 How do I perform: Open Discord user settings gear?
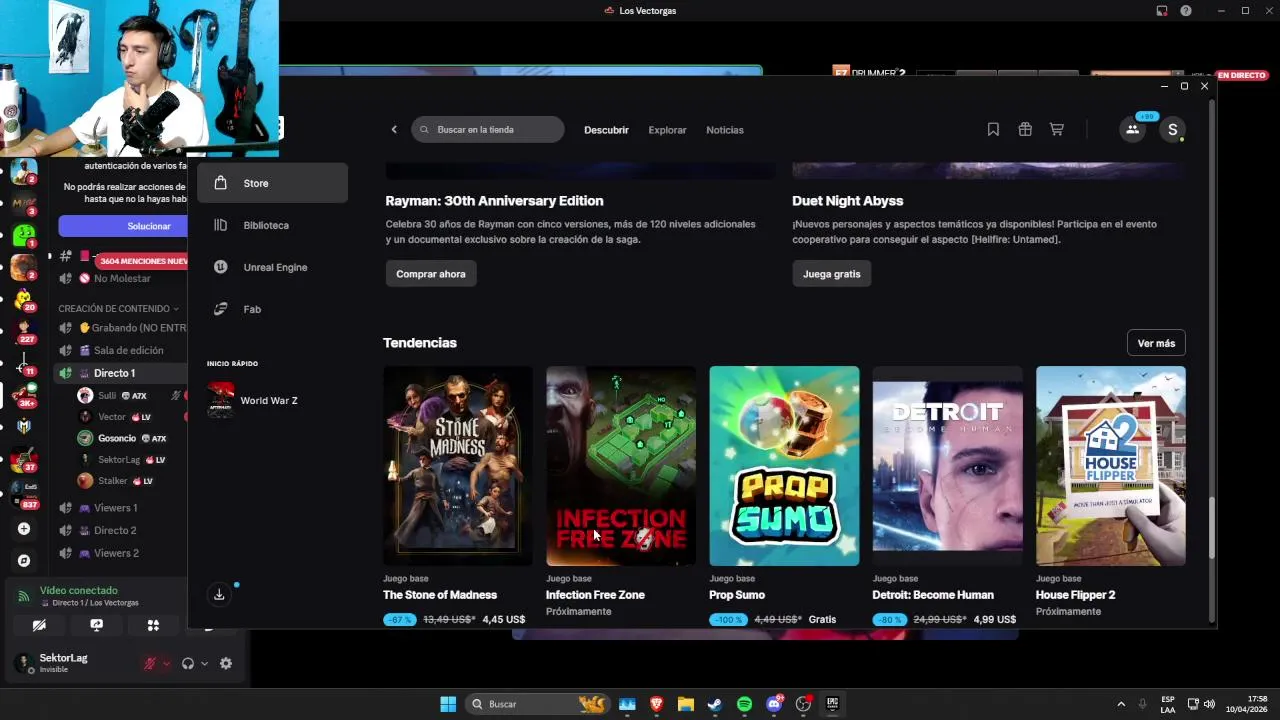click(226, 663)
